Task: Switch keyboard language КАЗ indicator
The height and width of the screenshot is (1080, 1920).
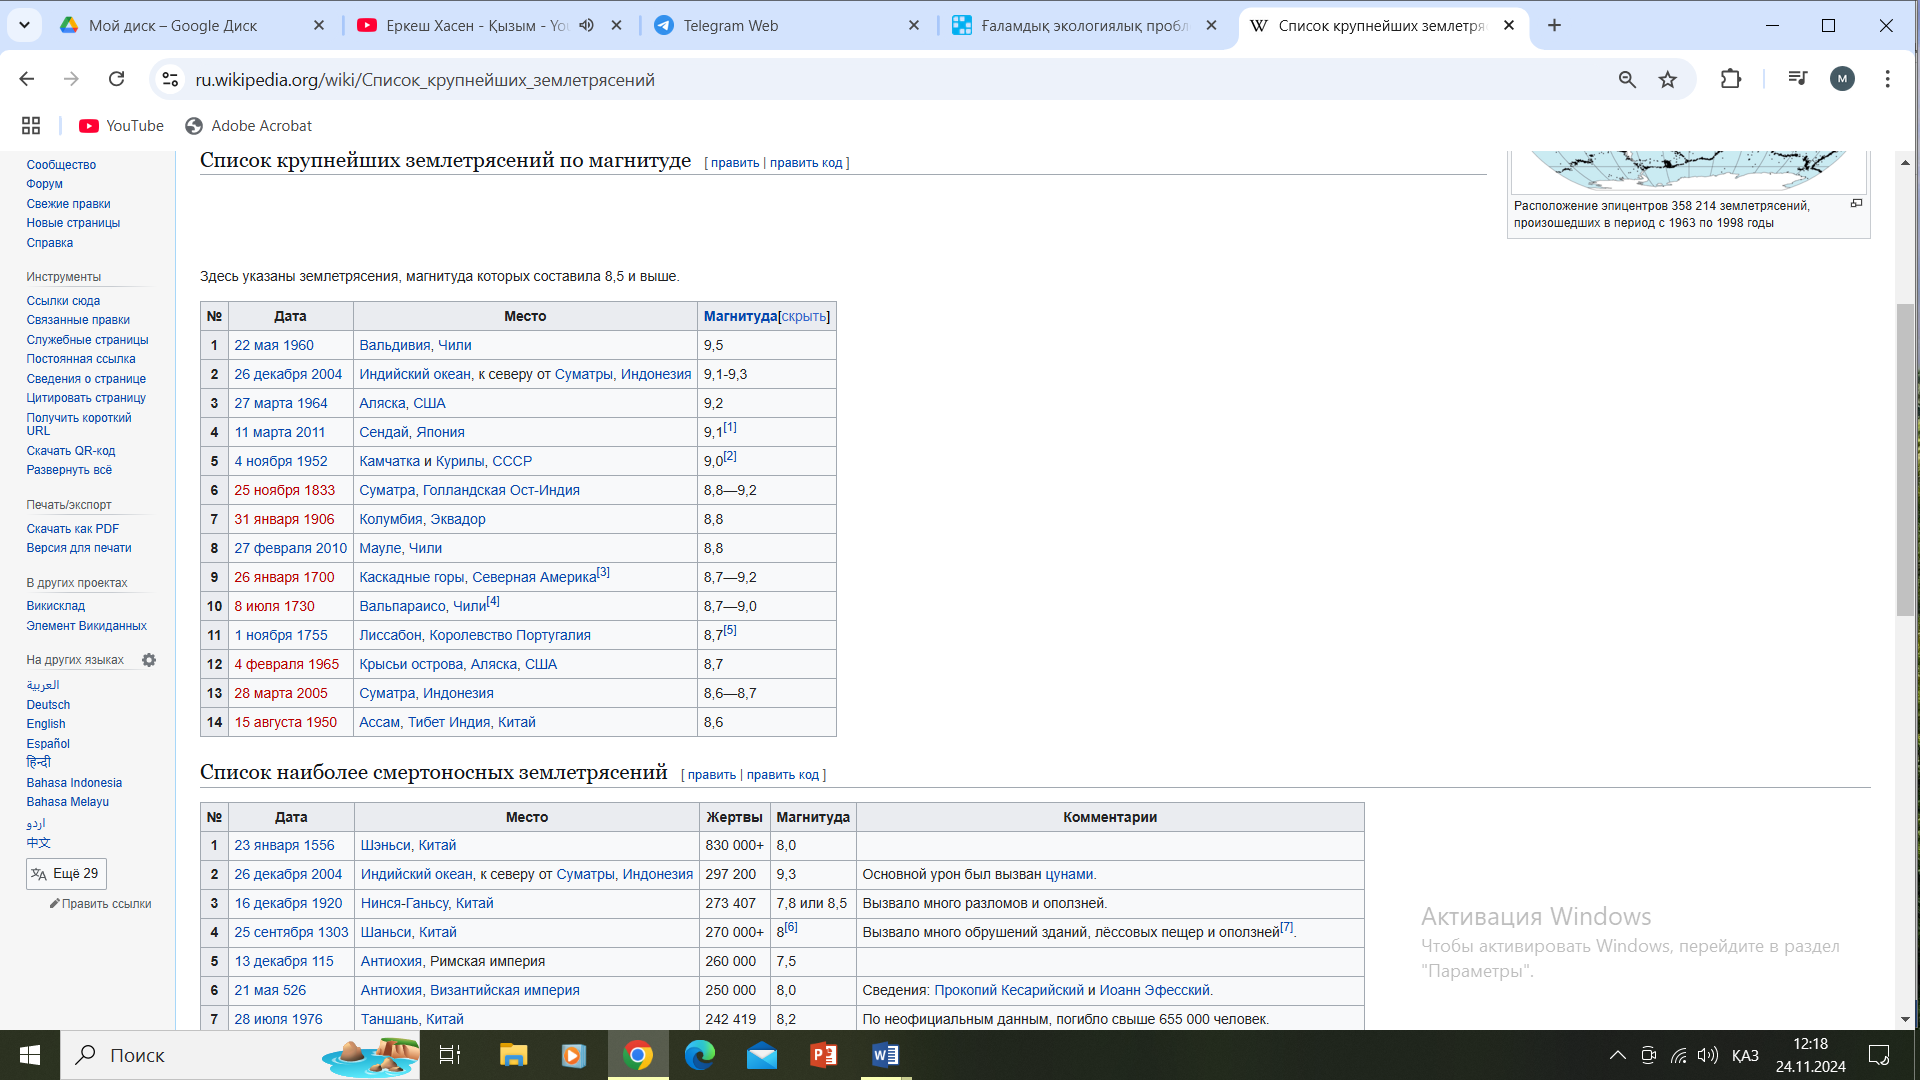Action: (1745, 1056)
